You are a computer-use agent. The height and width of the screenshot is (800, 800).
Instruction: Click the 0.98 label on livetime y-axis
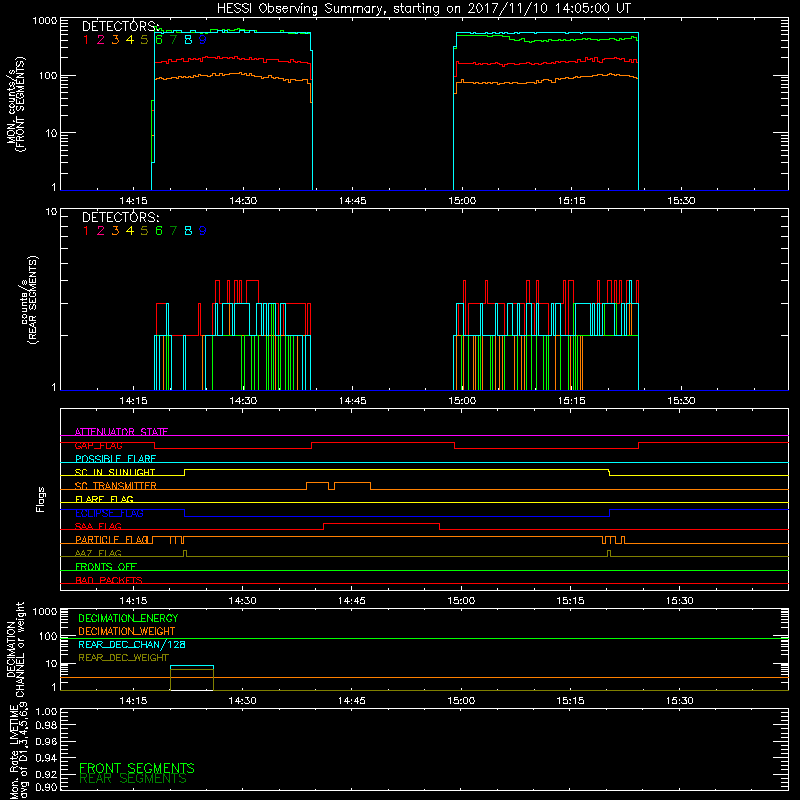point(46,725)
